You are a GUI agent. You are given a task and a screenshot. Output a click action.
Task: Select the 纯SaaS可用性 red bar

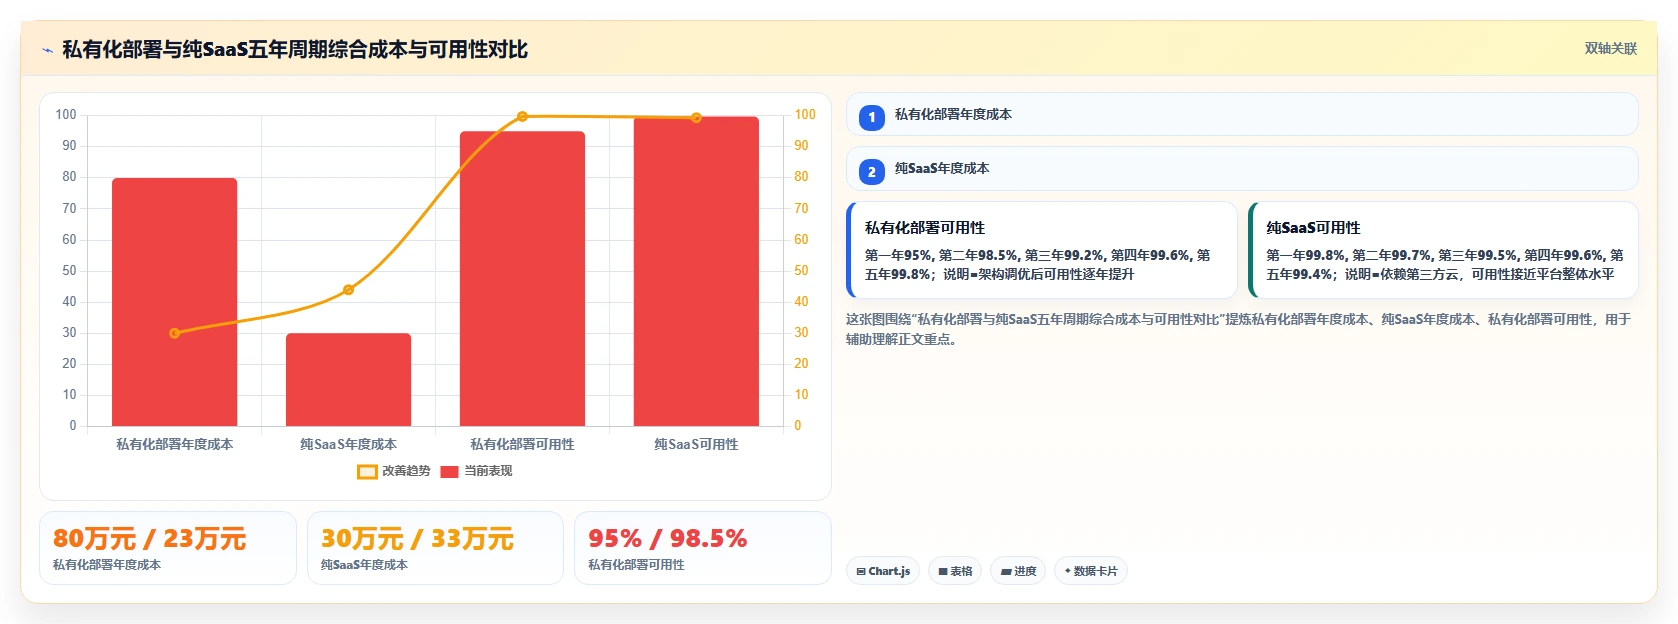click(696, 271)
